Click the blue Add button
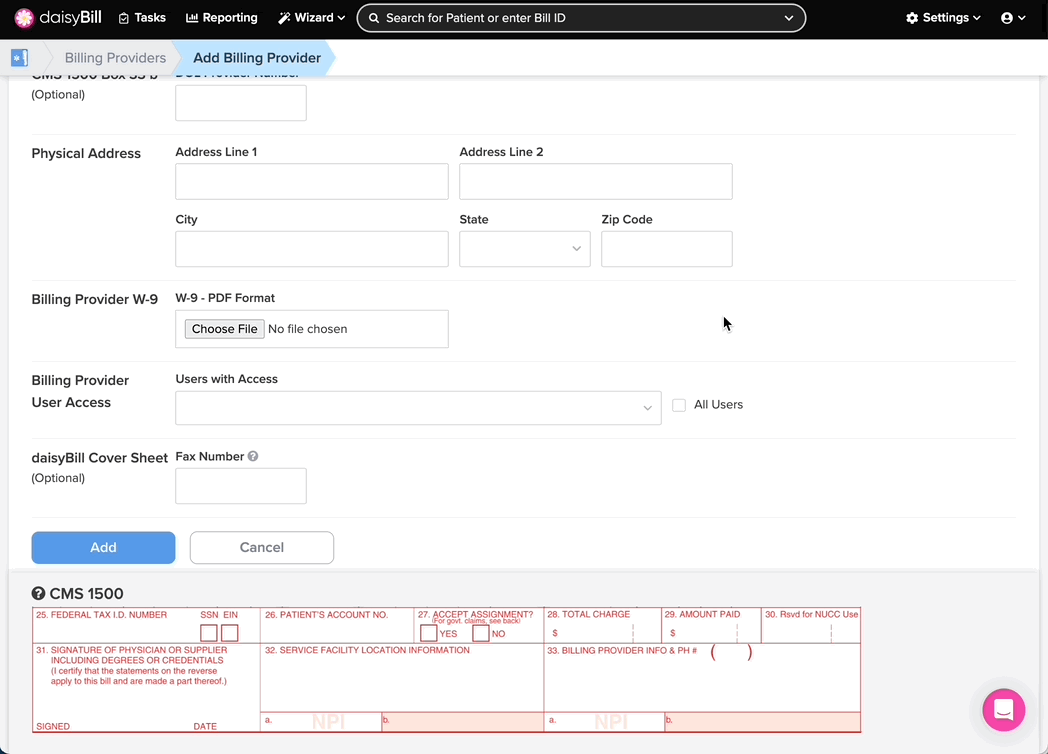The image size is (1048, 754). pos(104,547)
